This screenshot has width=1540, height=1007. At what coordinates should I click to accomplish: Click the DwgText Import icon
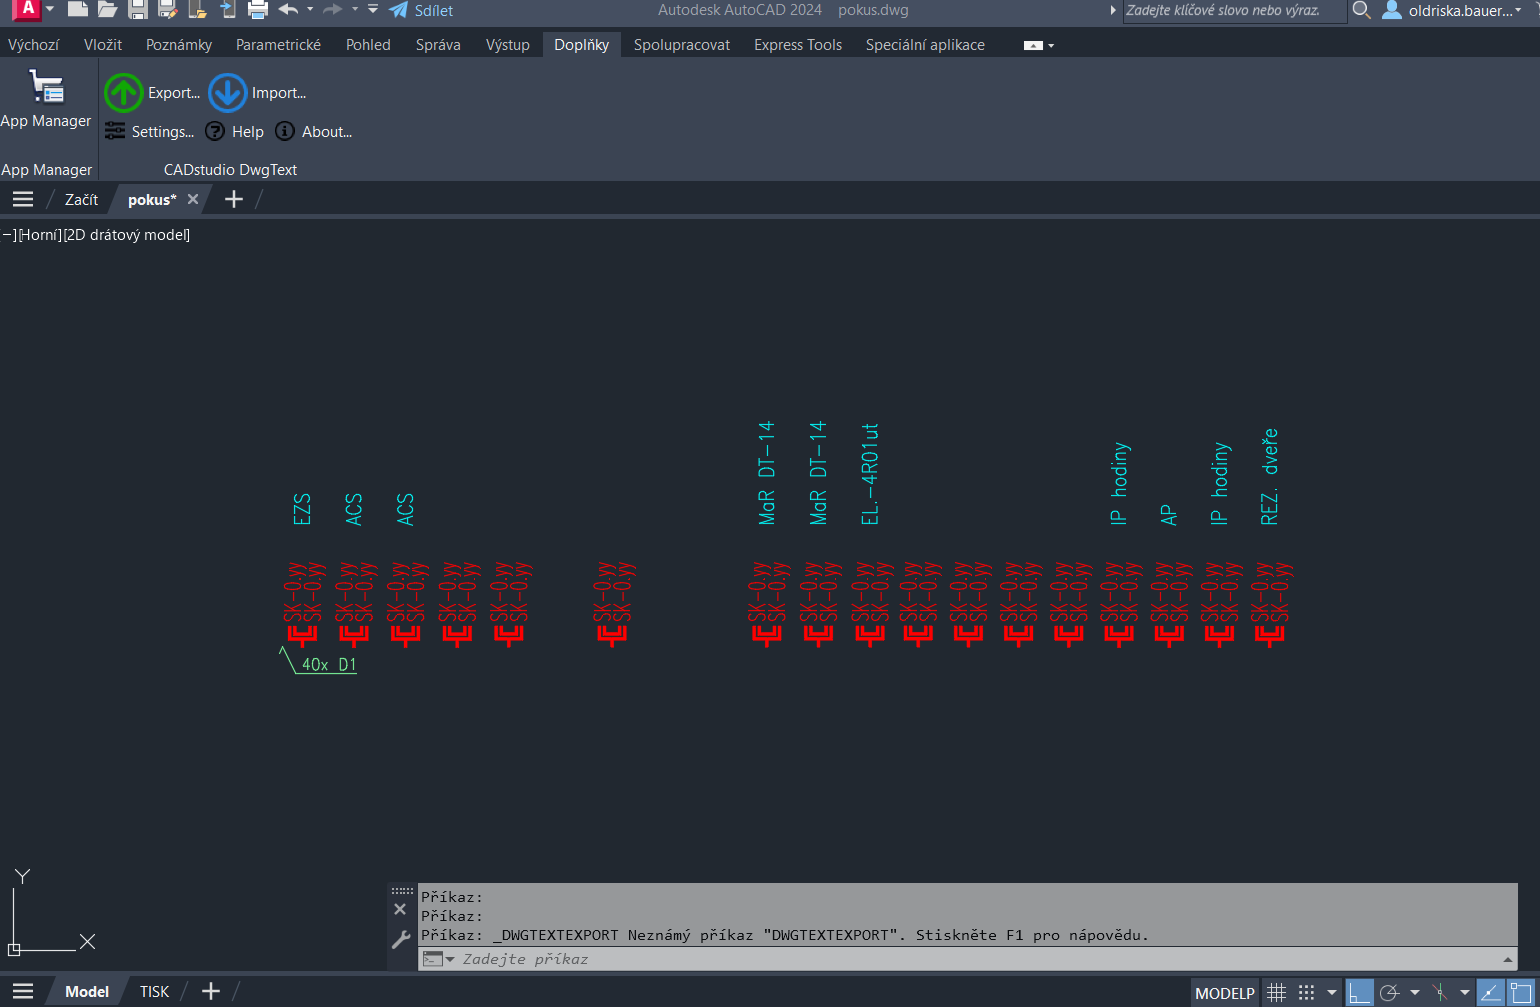click(x=228, y=93)
